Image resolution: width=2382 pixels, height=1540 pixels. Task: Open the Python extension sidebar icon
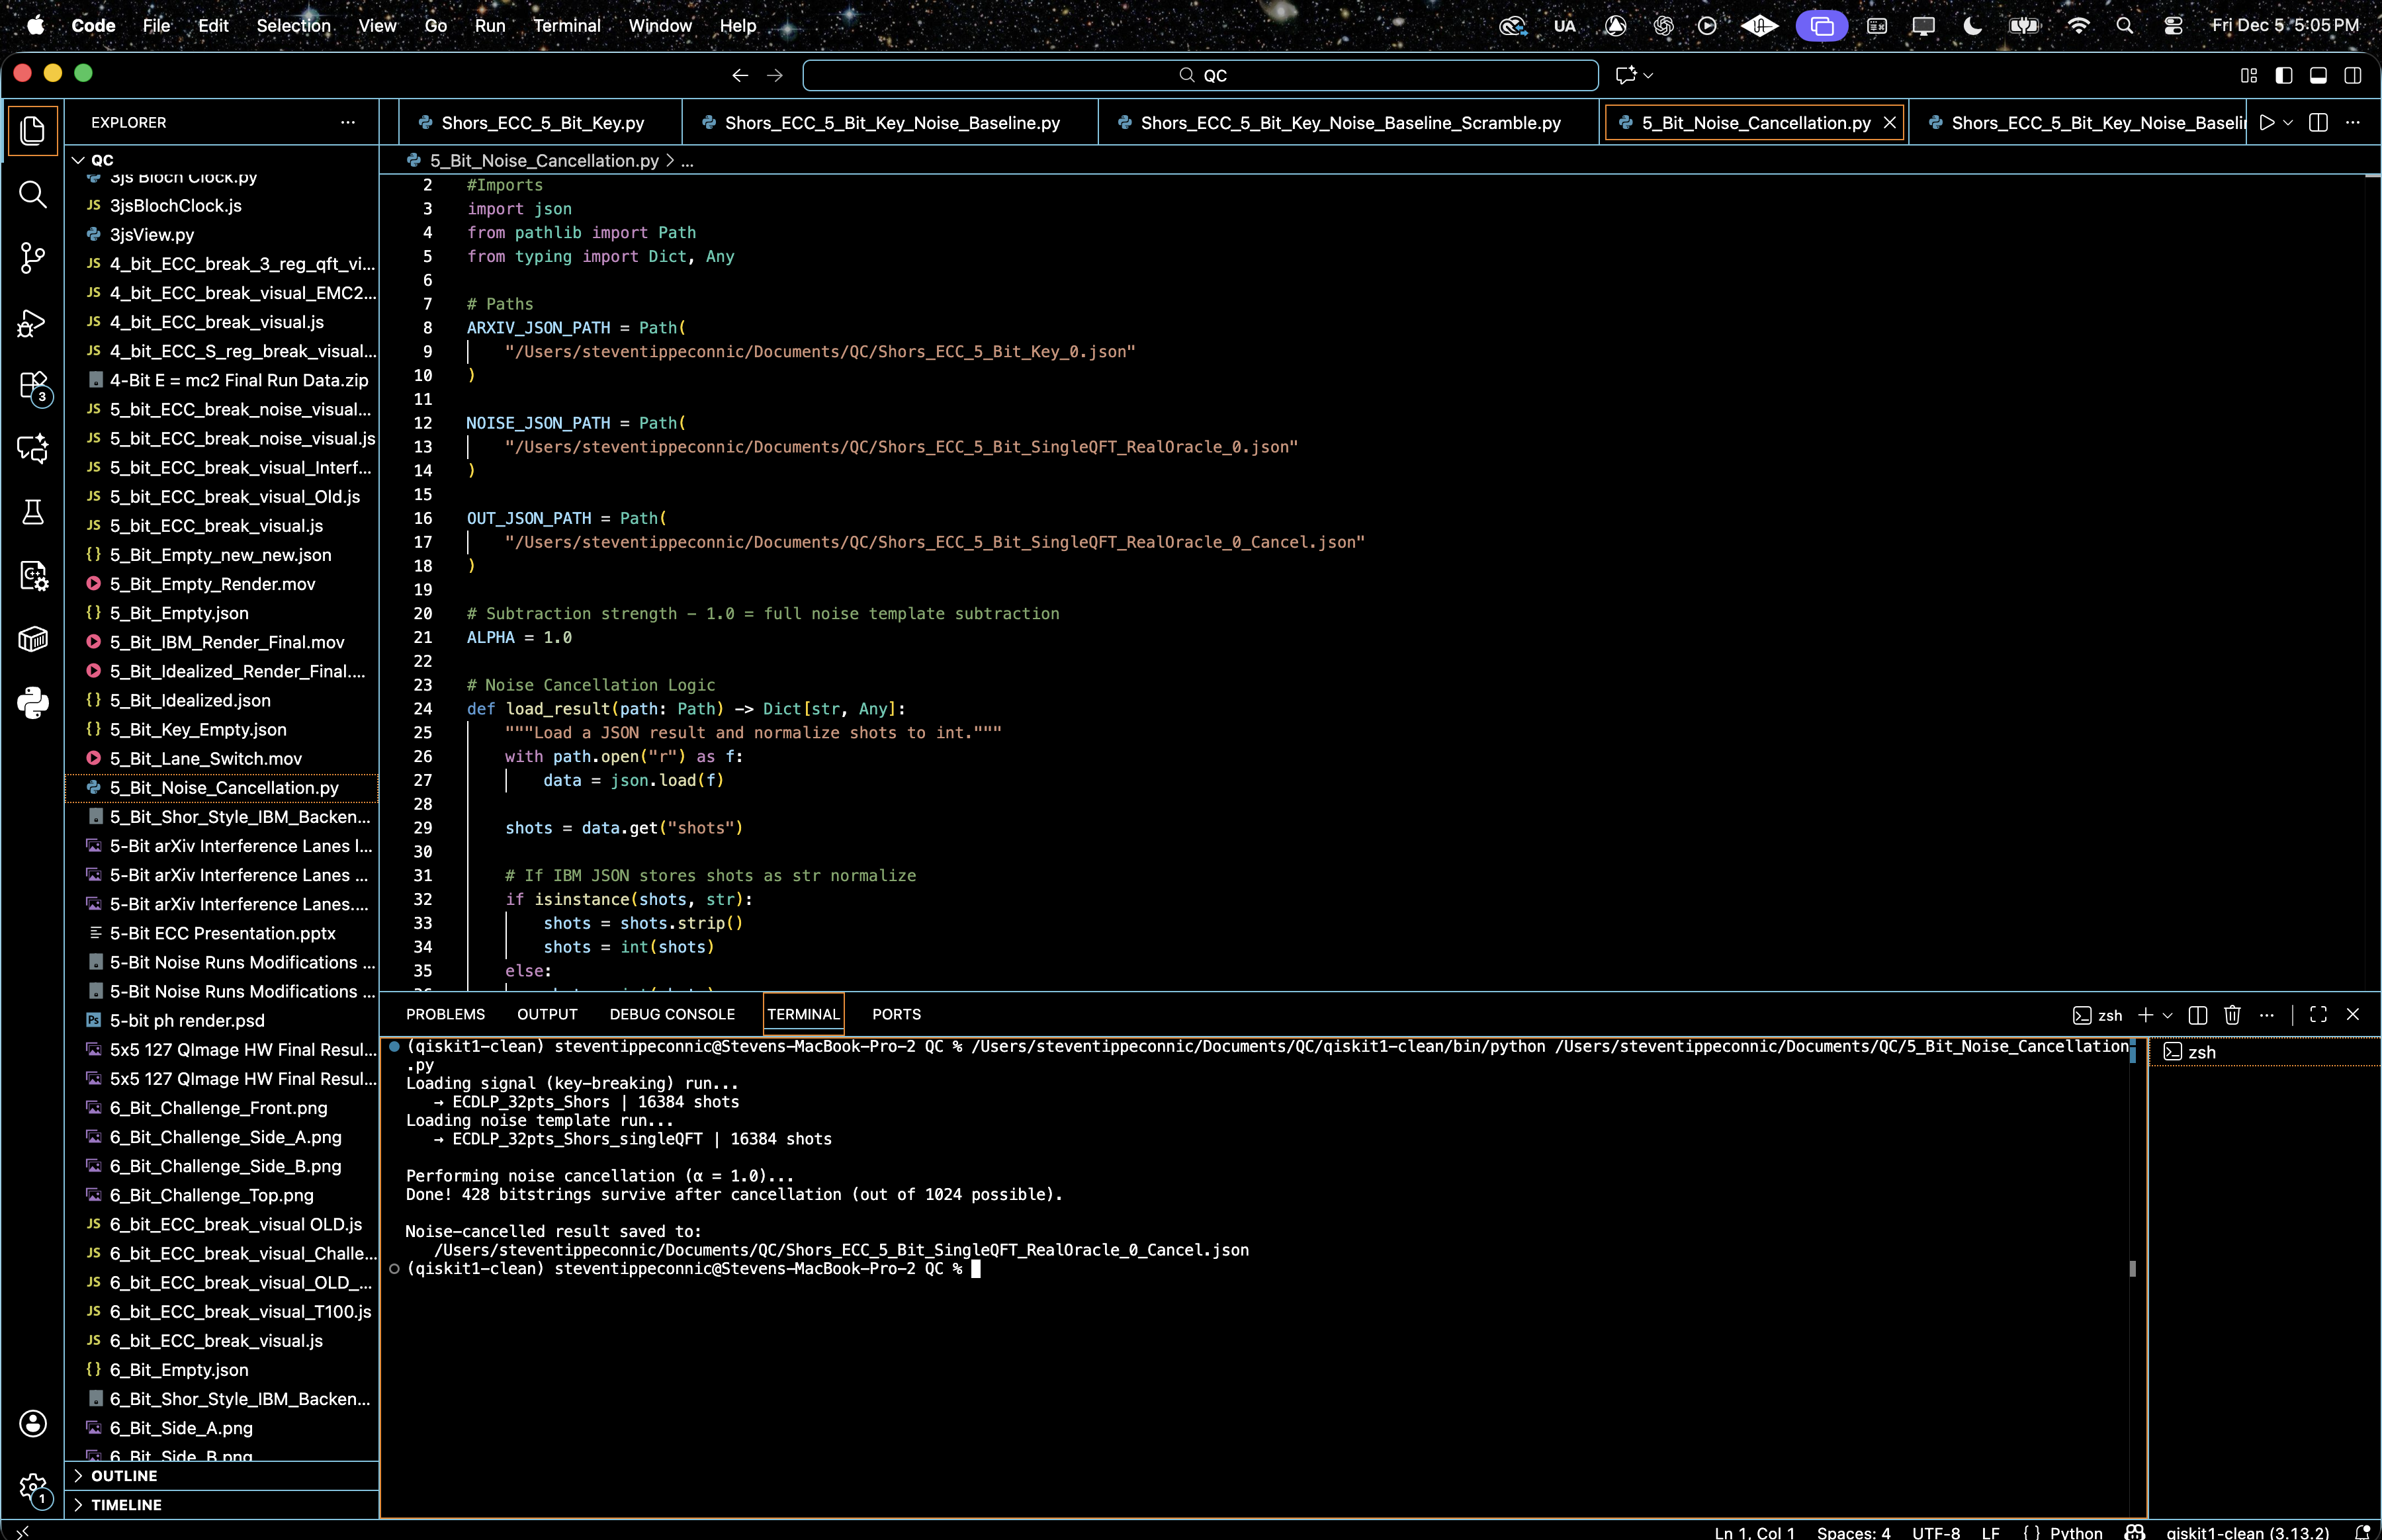(x=33, y=702)
